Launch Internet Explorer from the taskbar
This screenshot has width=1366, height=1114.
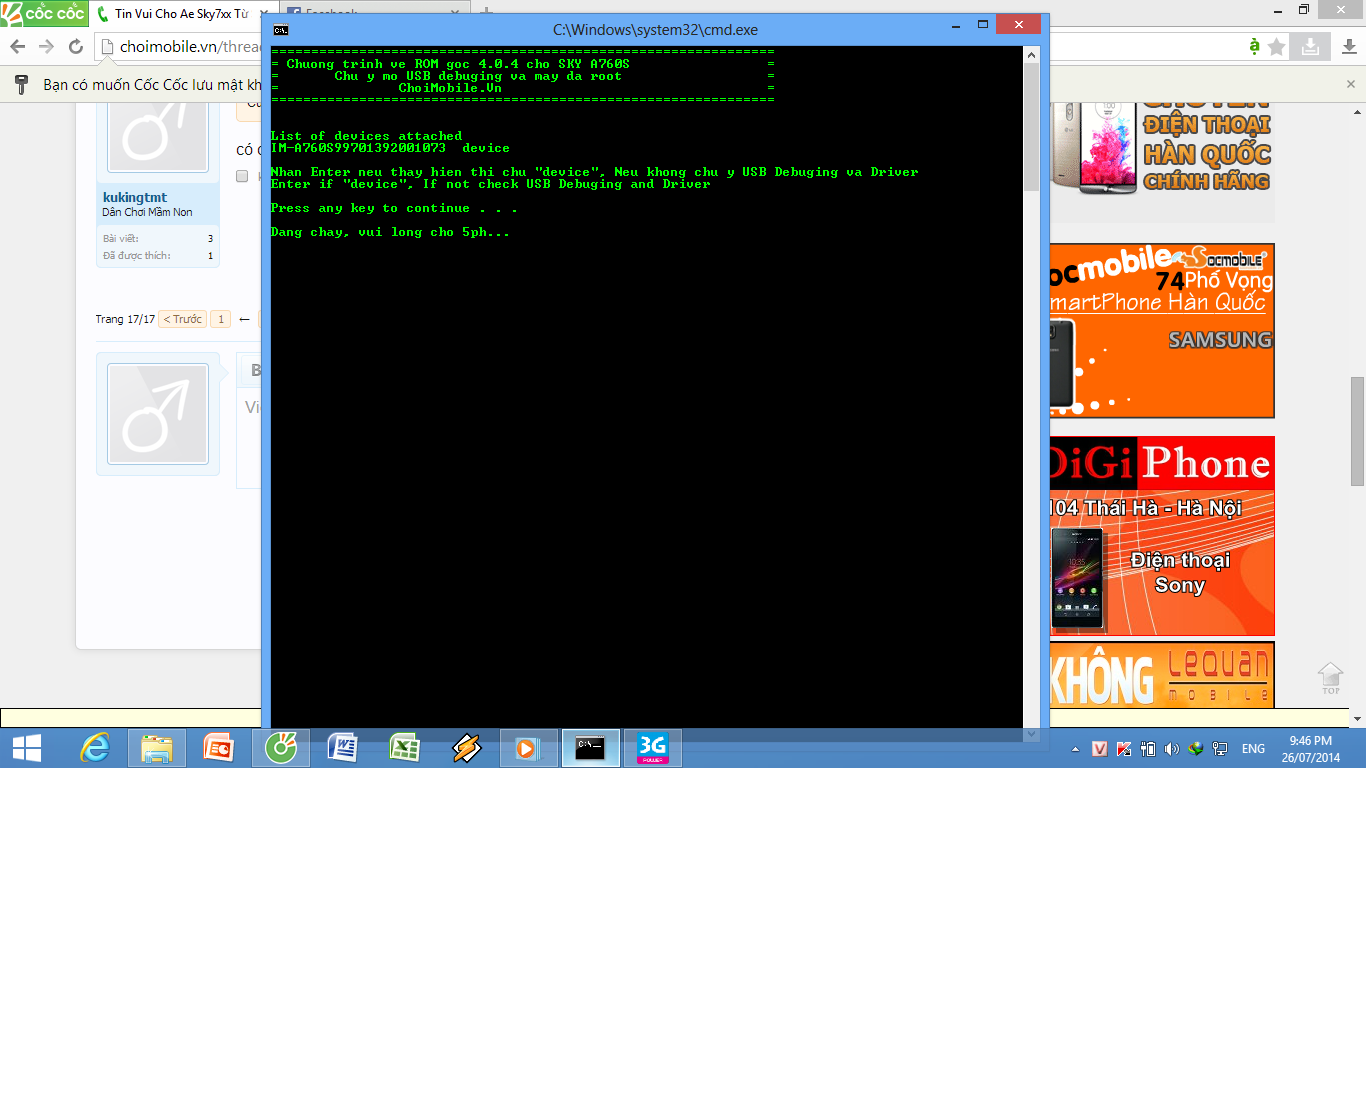click(x=95, y=748)
